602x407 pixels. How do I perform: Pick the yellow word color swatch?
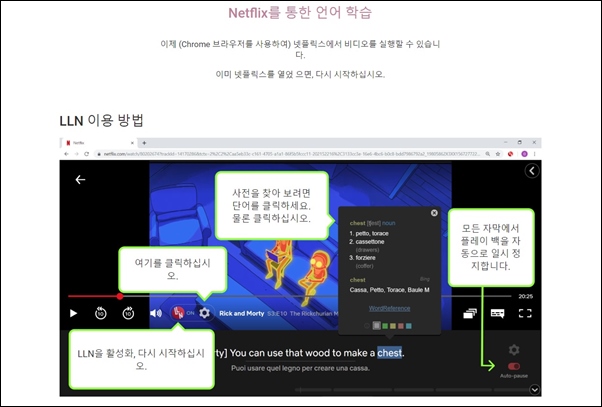(393, 326)
